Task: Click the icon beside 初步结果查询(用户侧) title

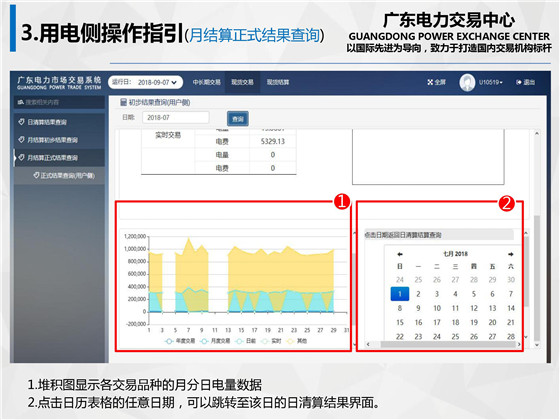Action: click(x=123, y=102)
